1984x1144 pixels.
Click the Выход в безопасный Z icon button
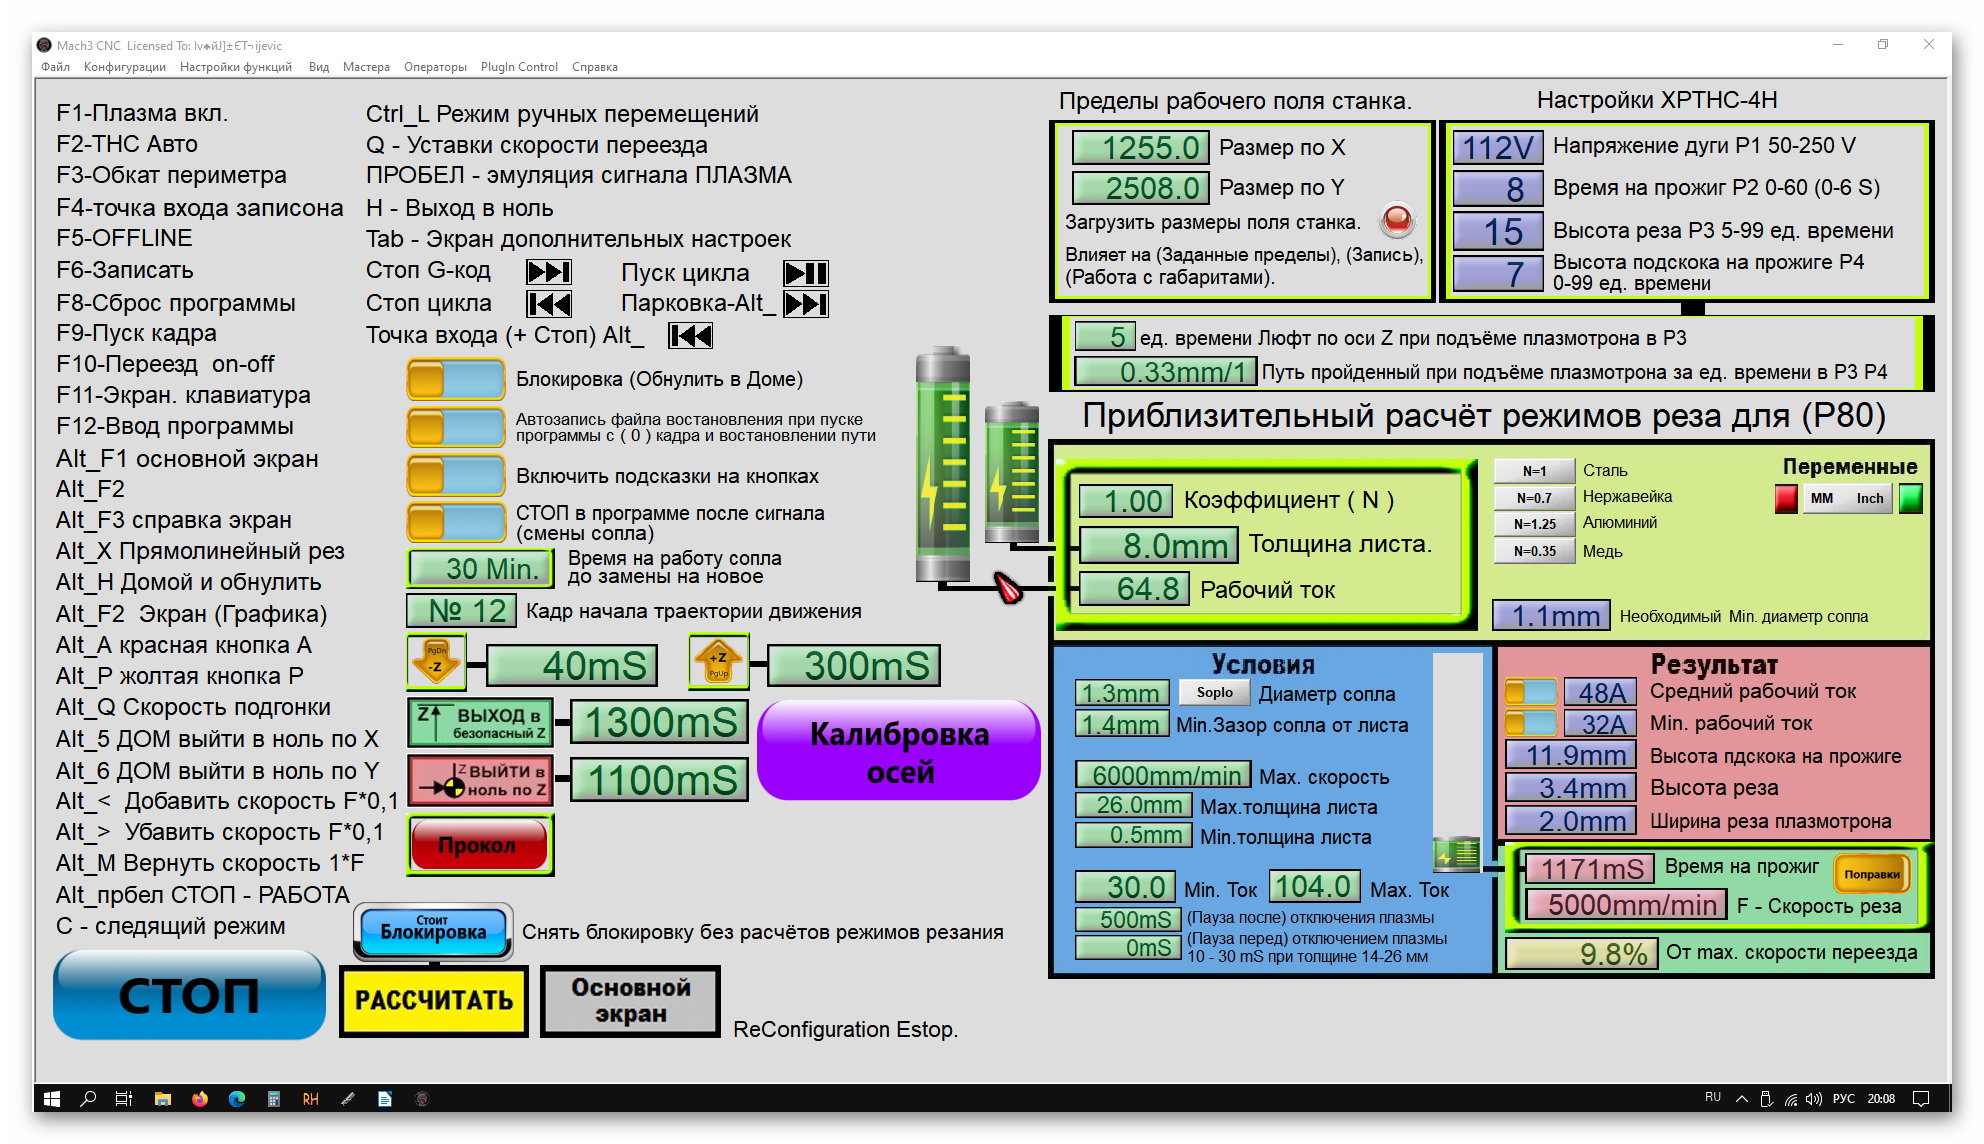tap(481, 723)
